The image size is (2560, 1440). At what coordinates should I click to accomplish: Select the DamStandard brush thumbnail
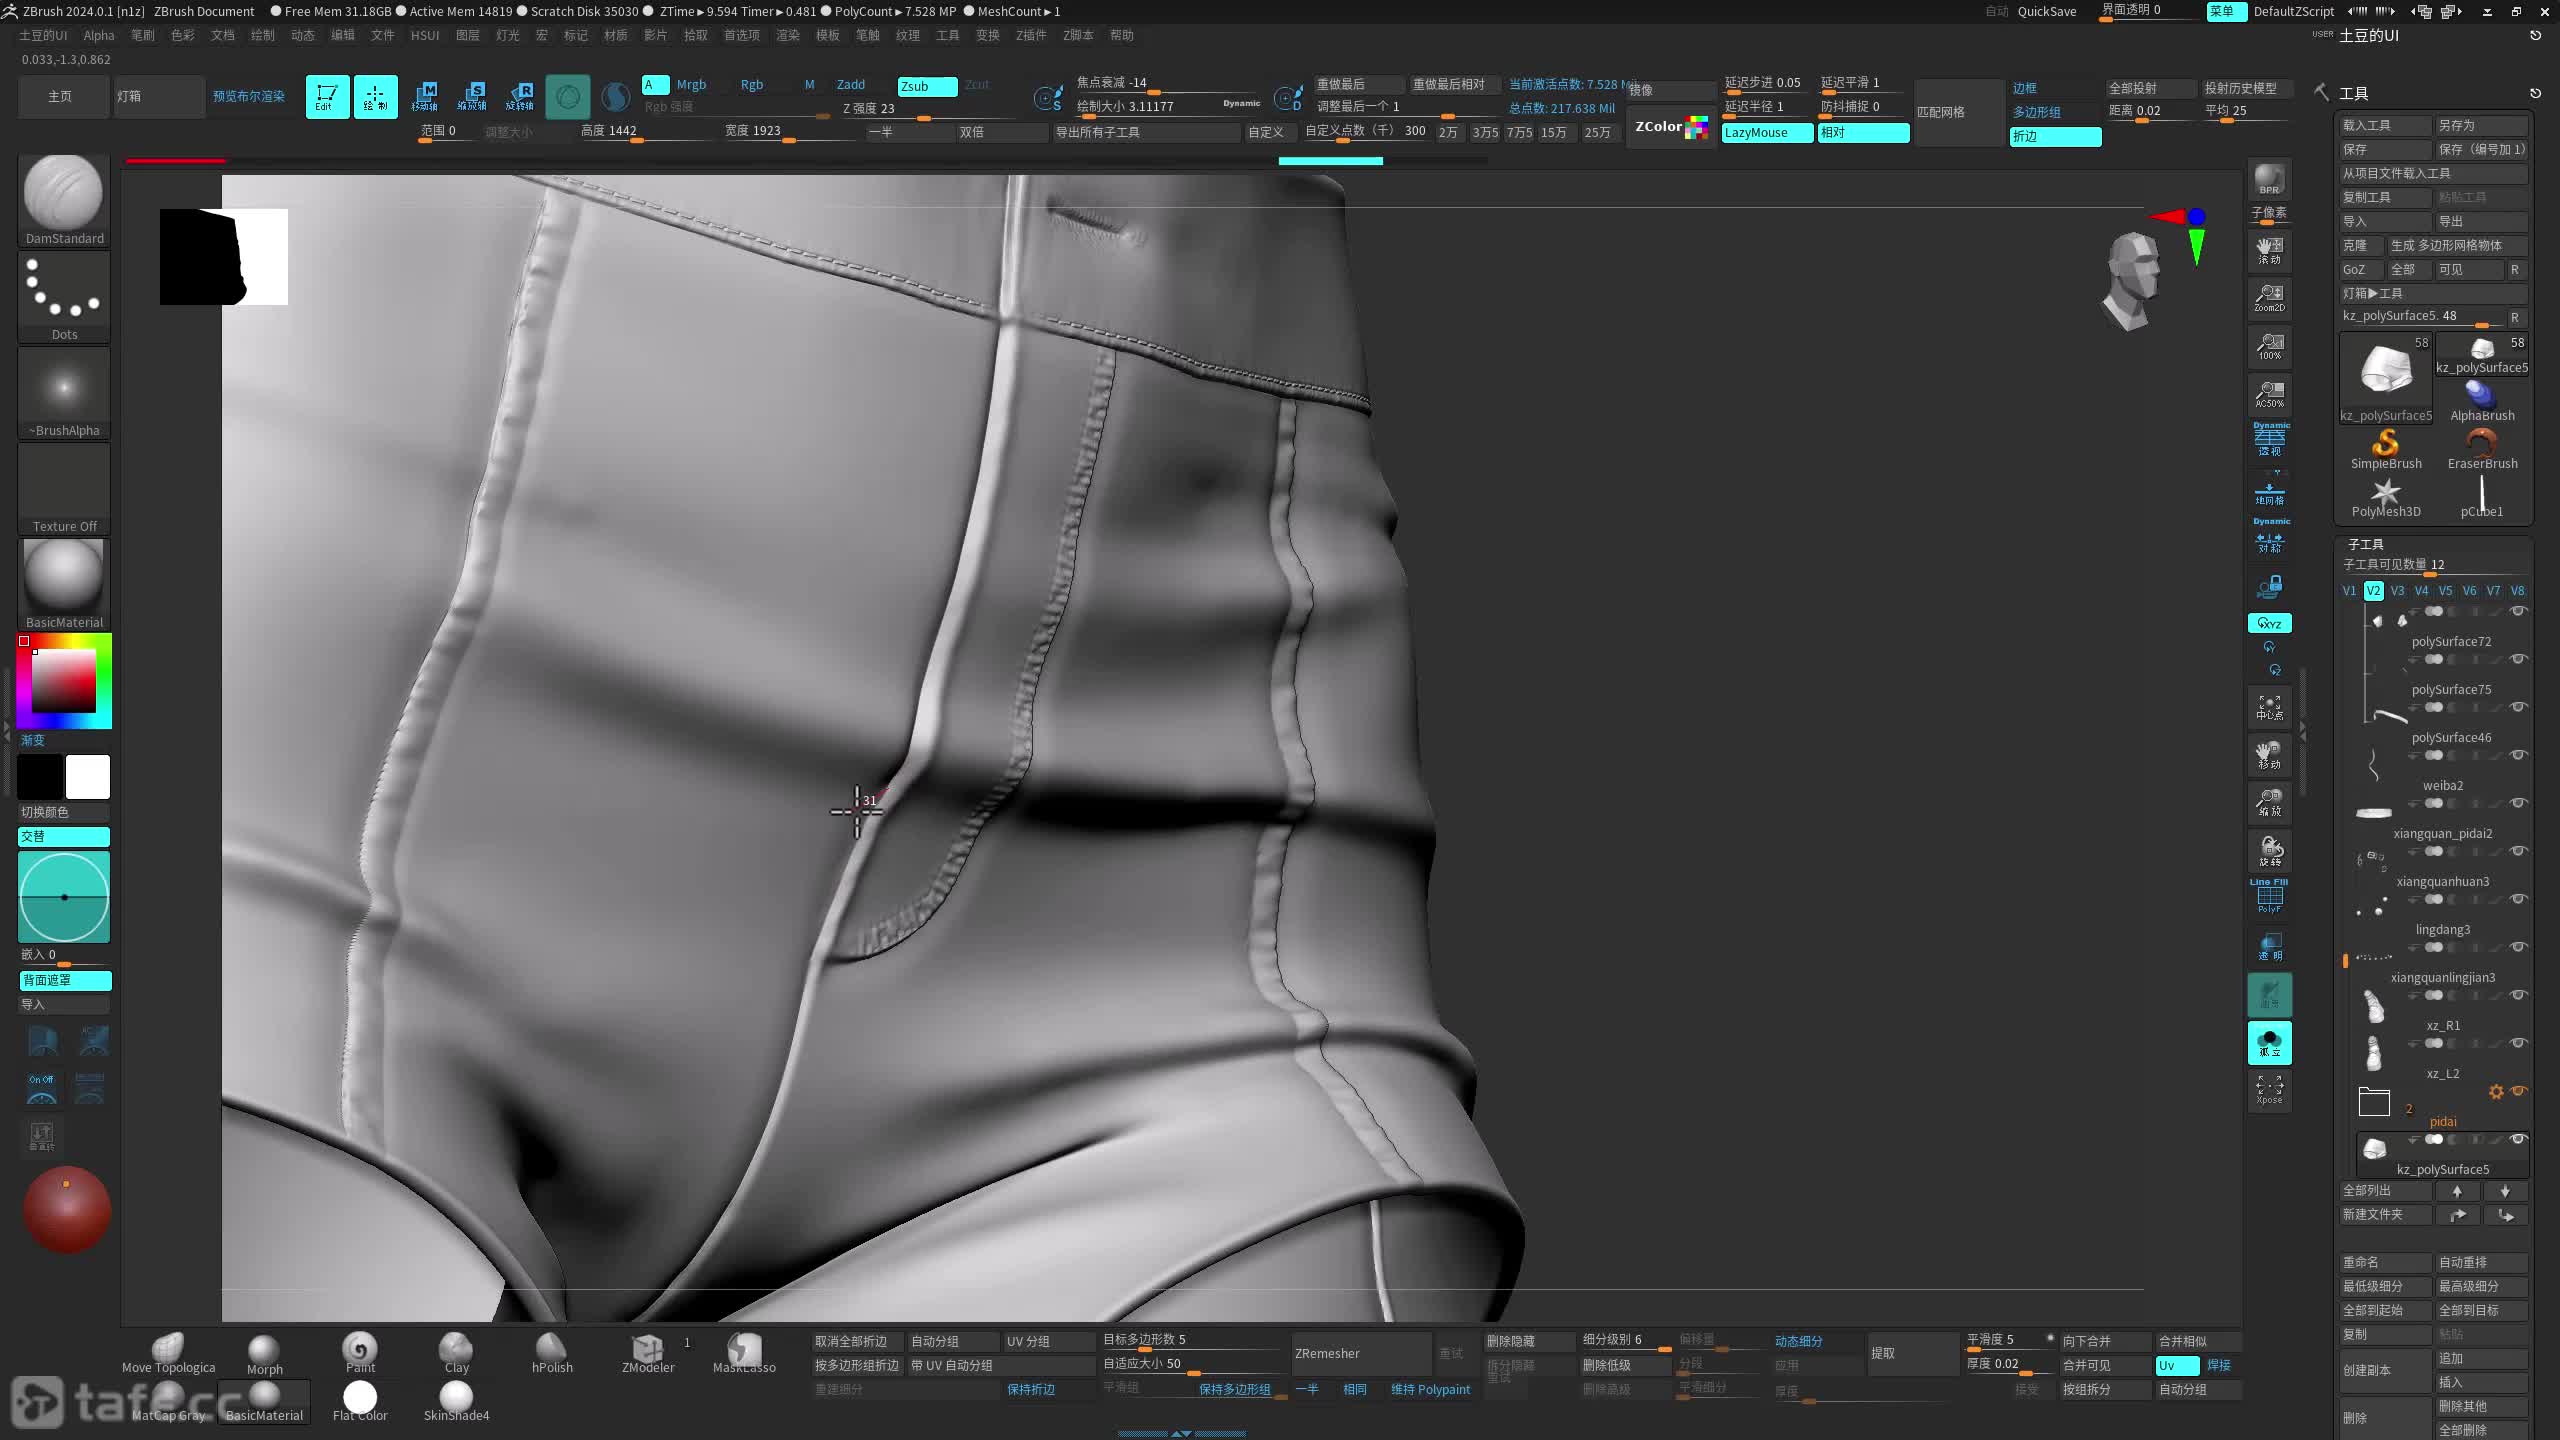(64, 200)
